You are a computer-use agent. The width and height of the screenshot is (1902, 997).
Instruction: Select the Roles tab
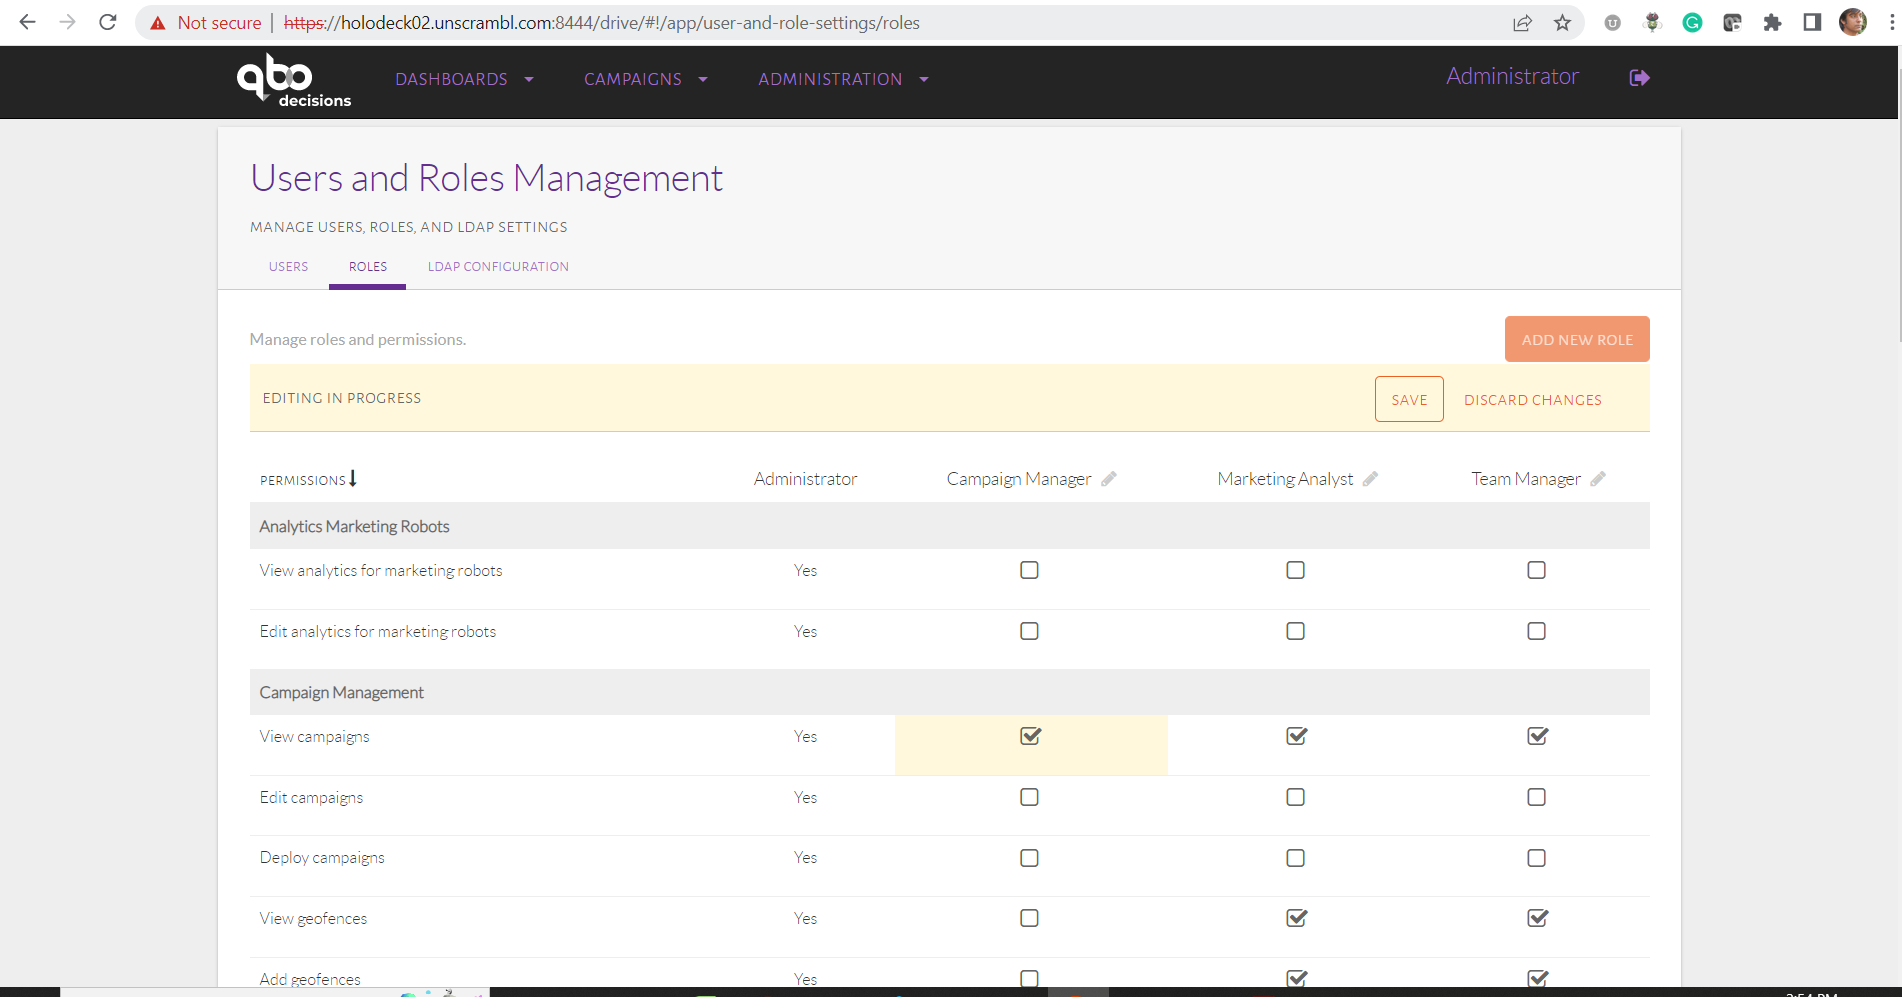(x=367, y=267)
